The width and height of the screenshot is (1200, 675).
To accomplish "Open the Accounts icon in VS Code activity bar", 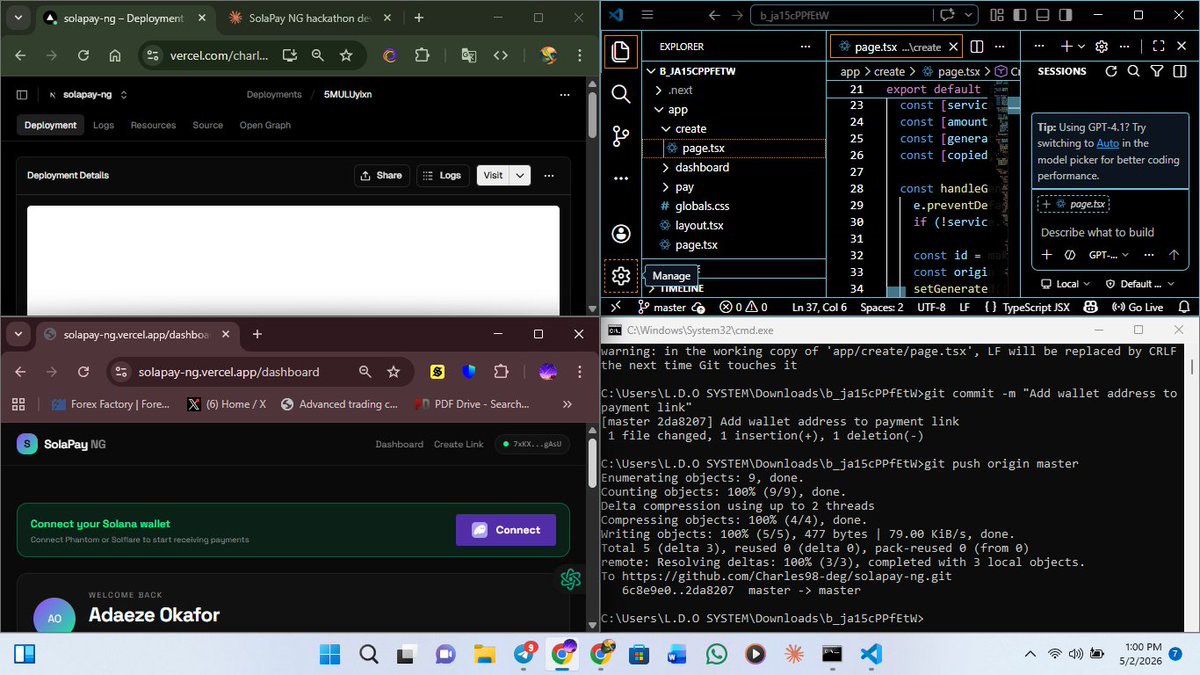I will click(x=621, y=233).
